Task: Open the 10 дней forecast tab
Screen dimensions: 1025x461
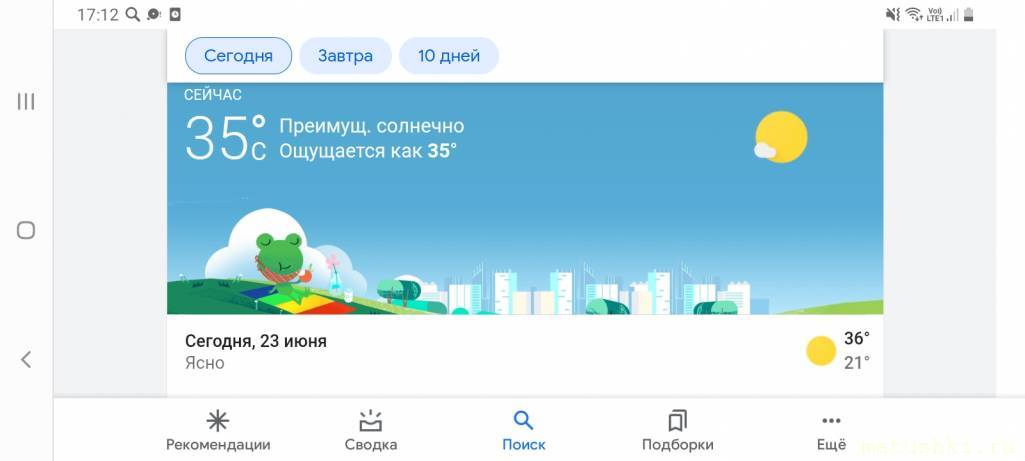Action: 448,56
